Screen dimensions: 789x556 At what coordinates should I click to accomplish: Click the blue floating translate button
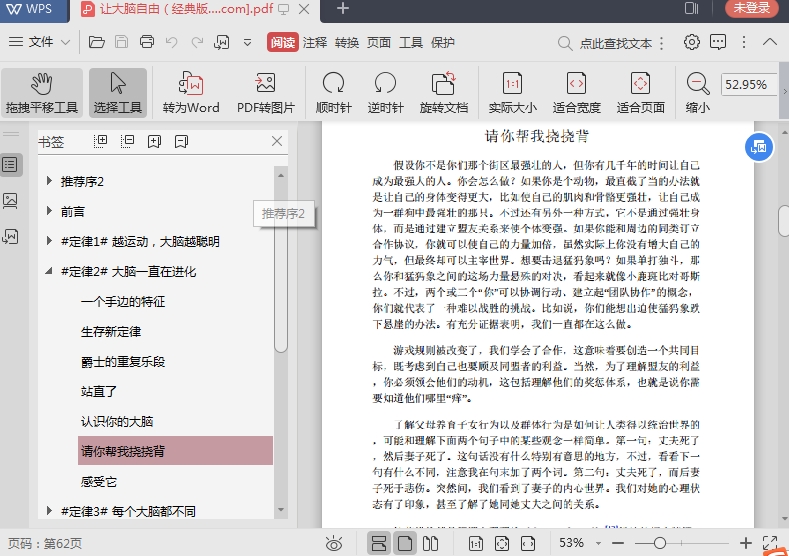tap(759, 147)
